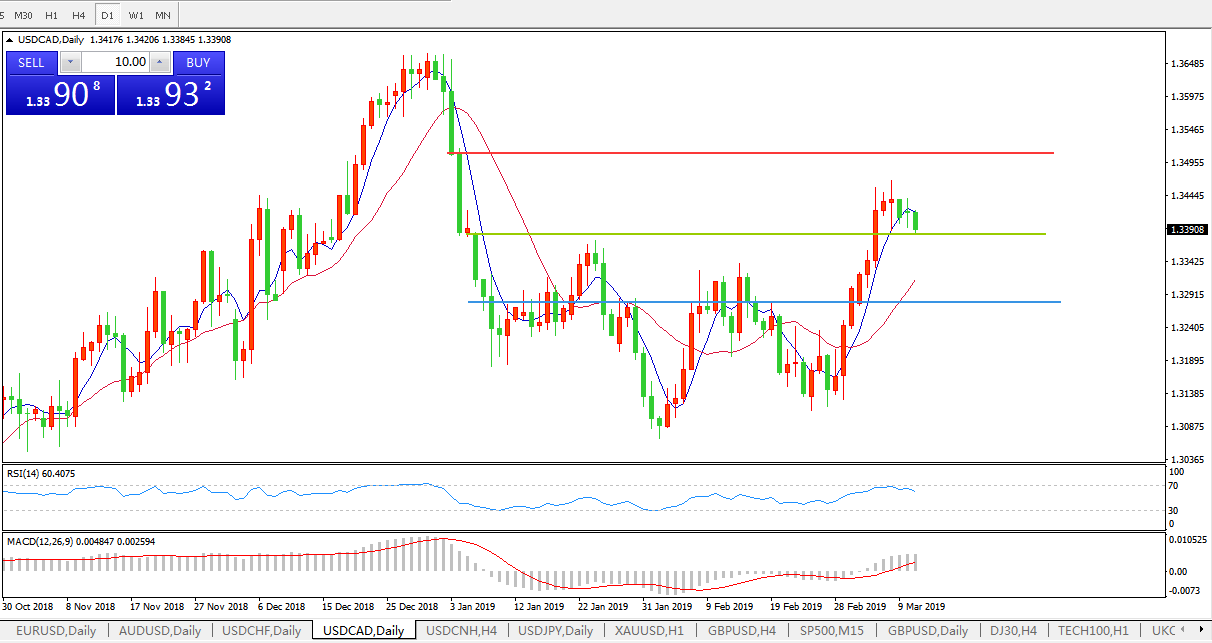
Task: Switch to the USDJPY,Daily tab
Action: (555, 631)
